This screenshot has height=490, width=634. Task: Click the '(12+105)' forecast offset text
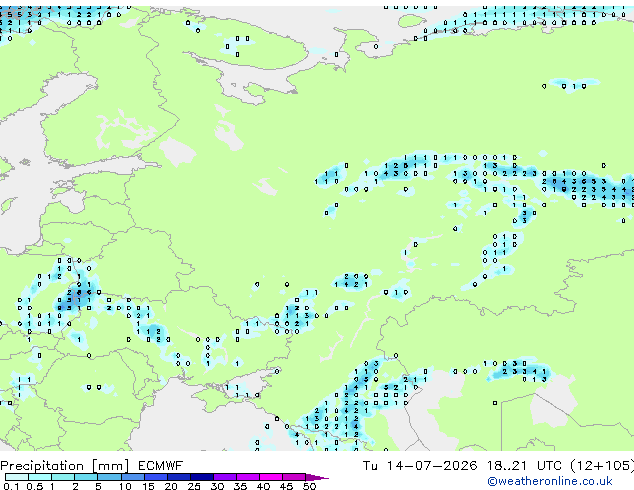pos(602,466)
